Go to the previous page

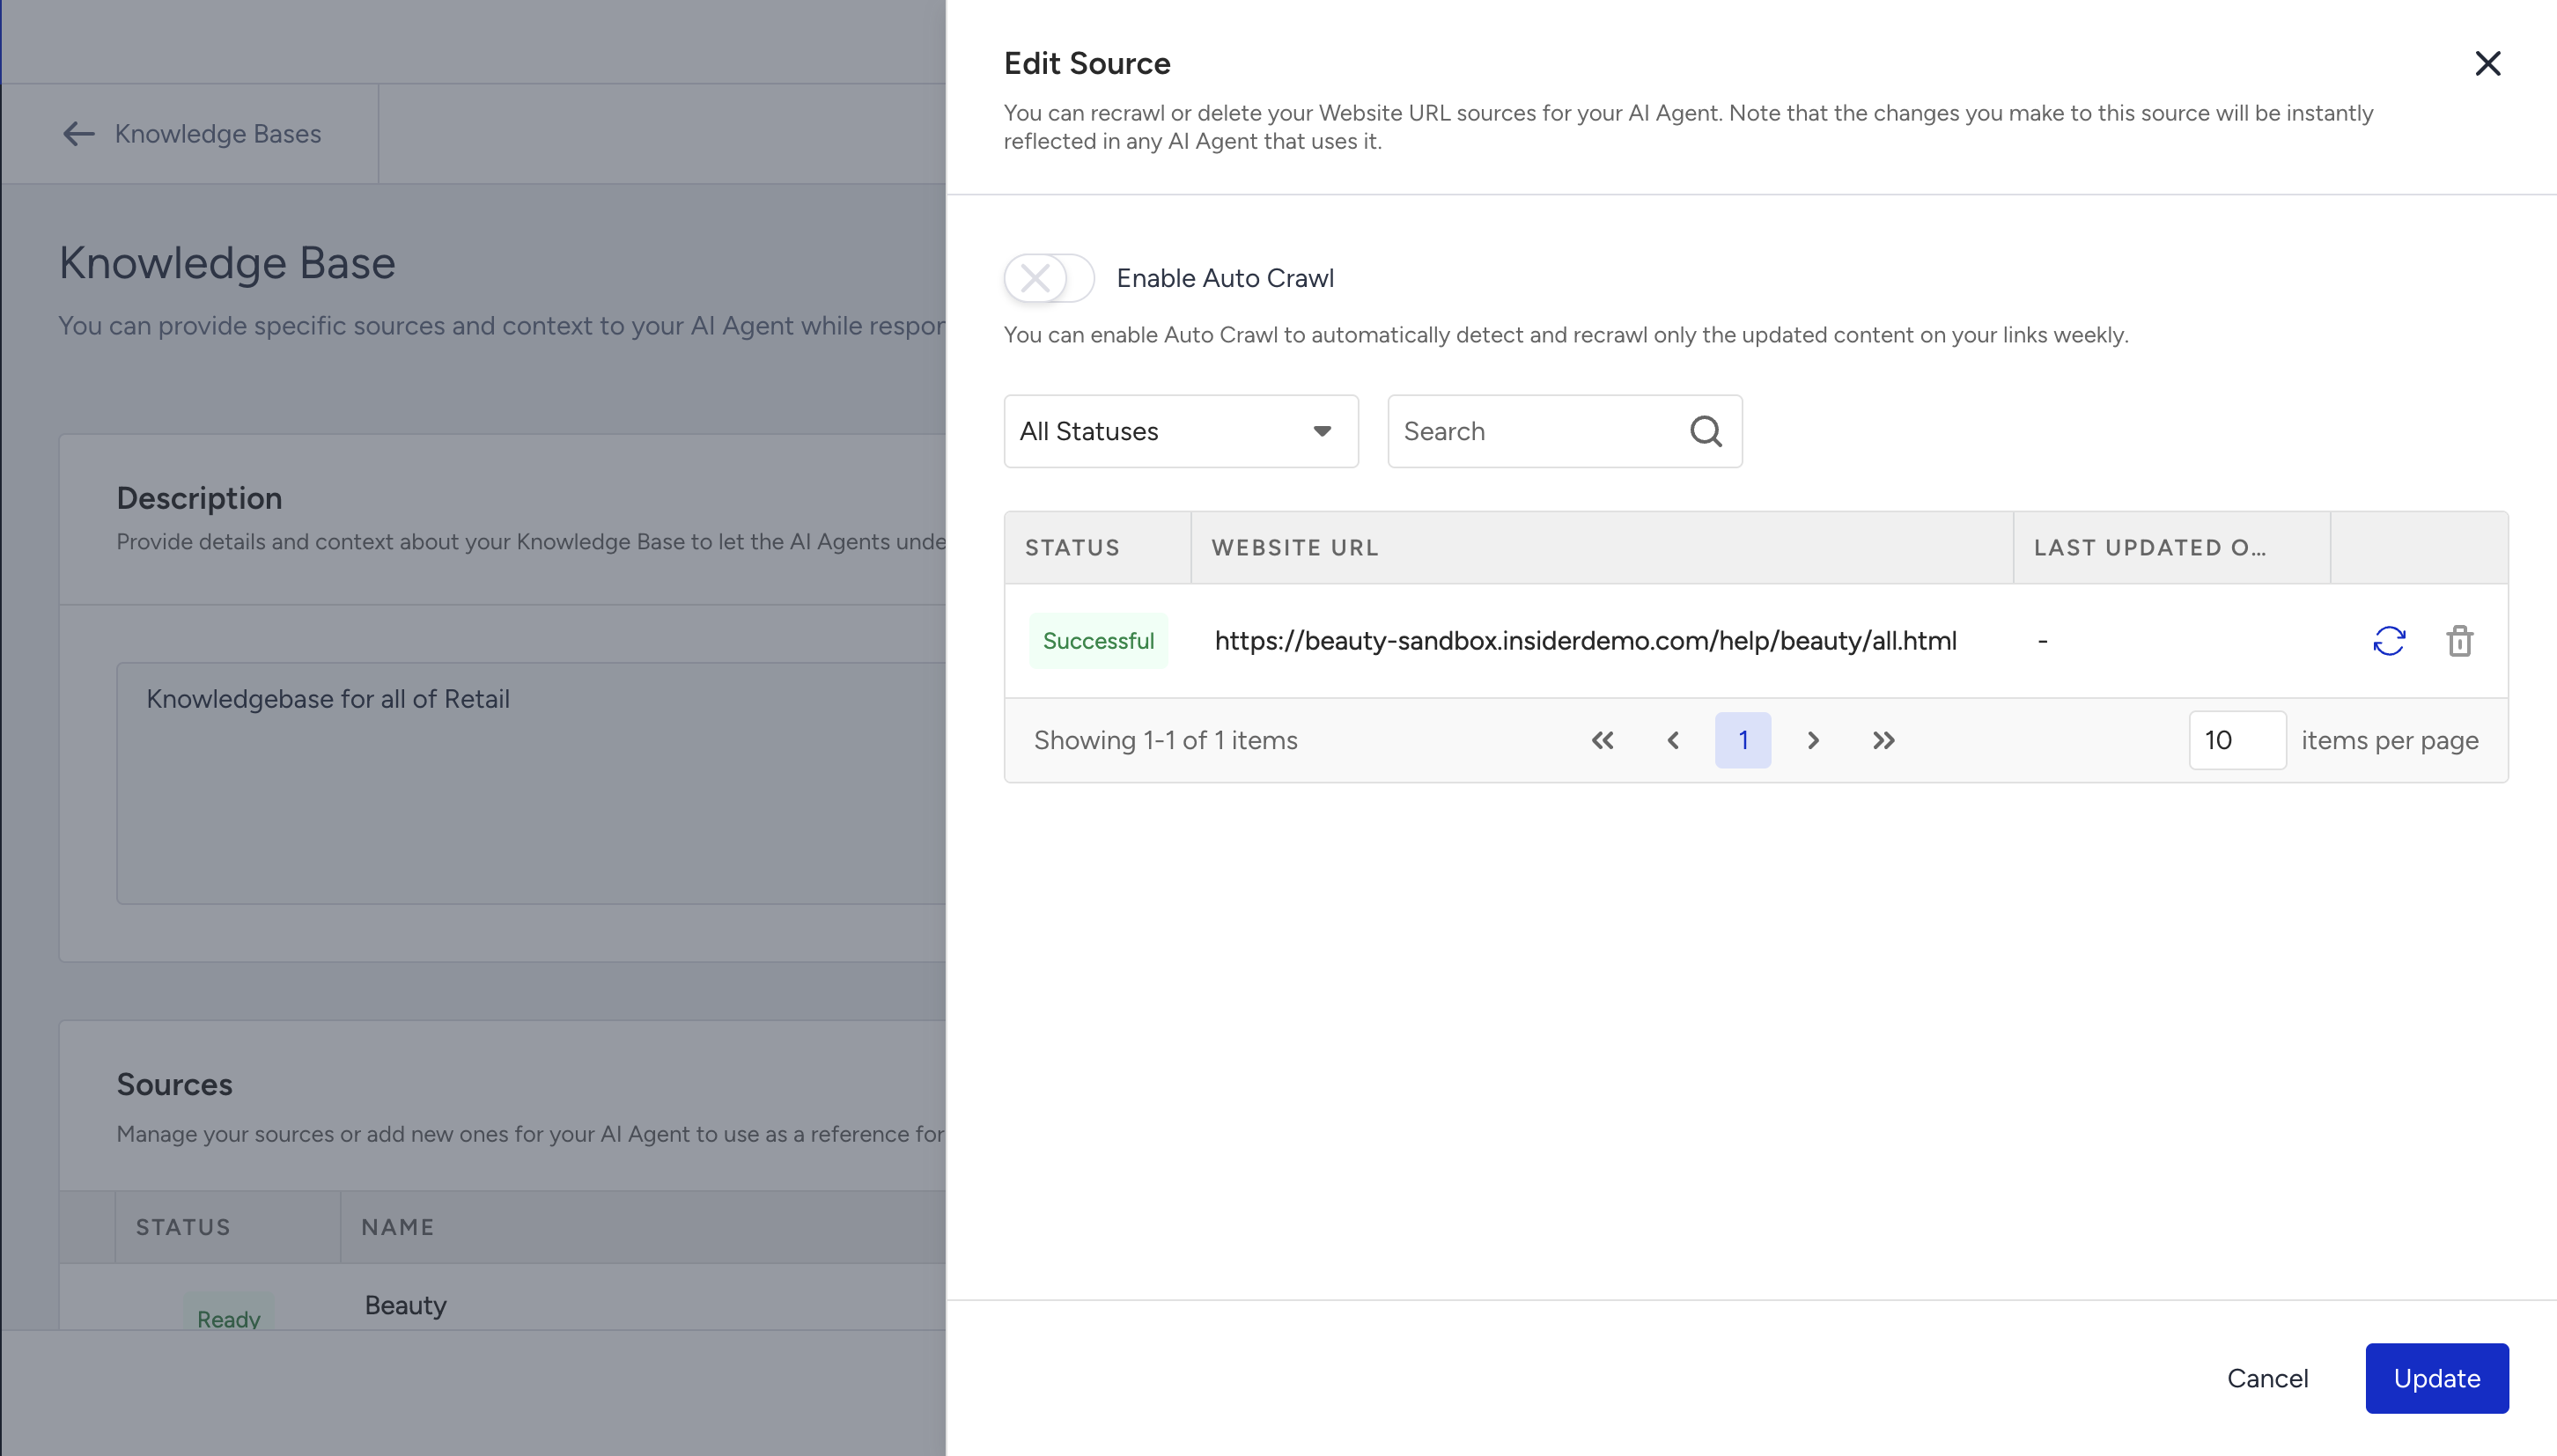tap(1673, 740)
